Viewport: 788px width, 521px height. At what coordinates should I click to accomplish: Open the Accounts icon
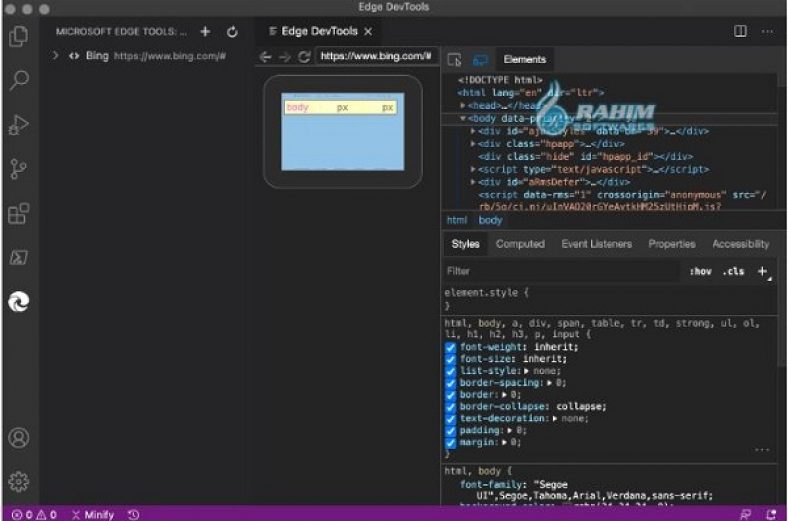(x=19, y=438)
